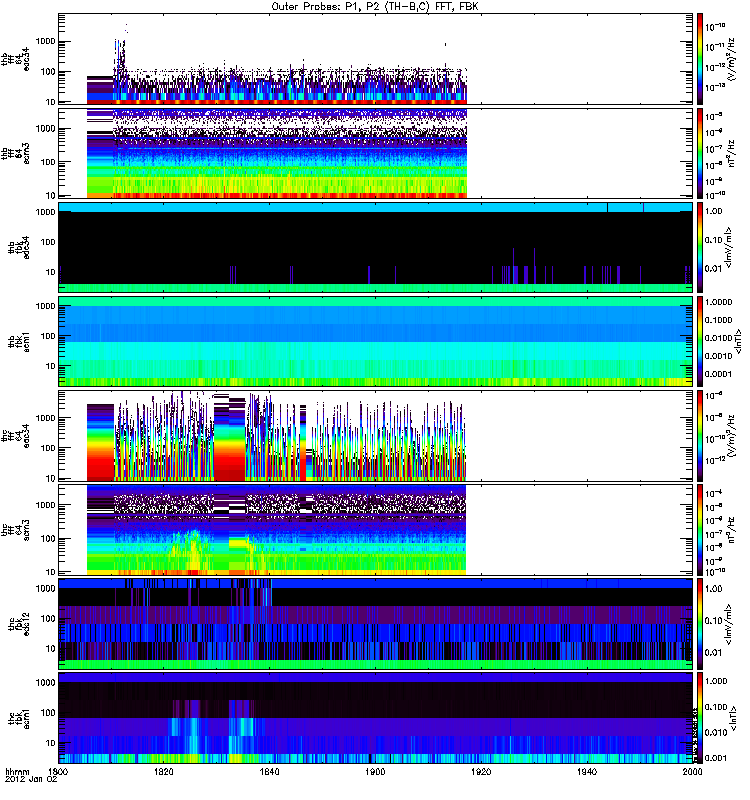Click the 'thc fbk edc12' y-axis label
750x800 pixels.
point(19,623)
